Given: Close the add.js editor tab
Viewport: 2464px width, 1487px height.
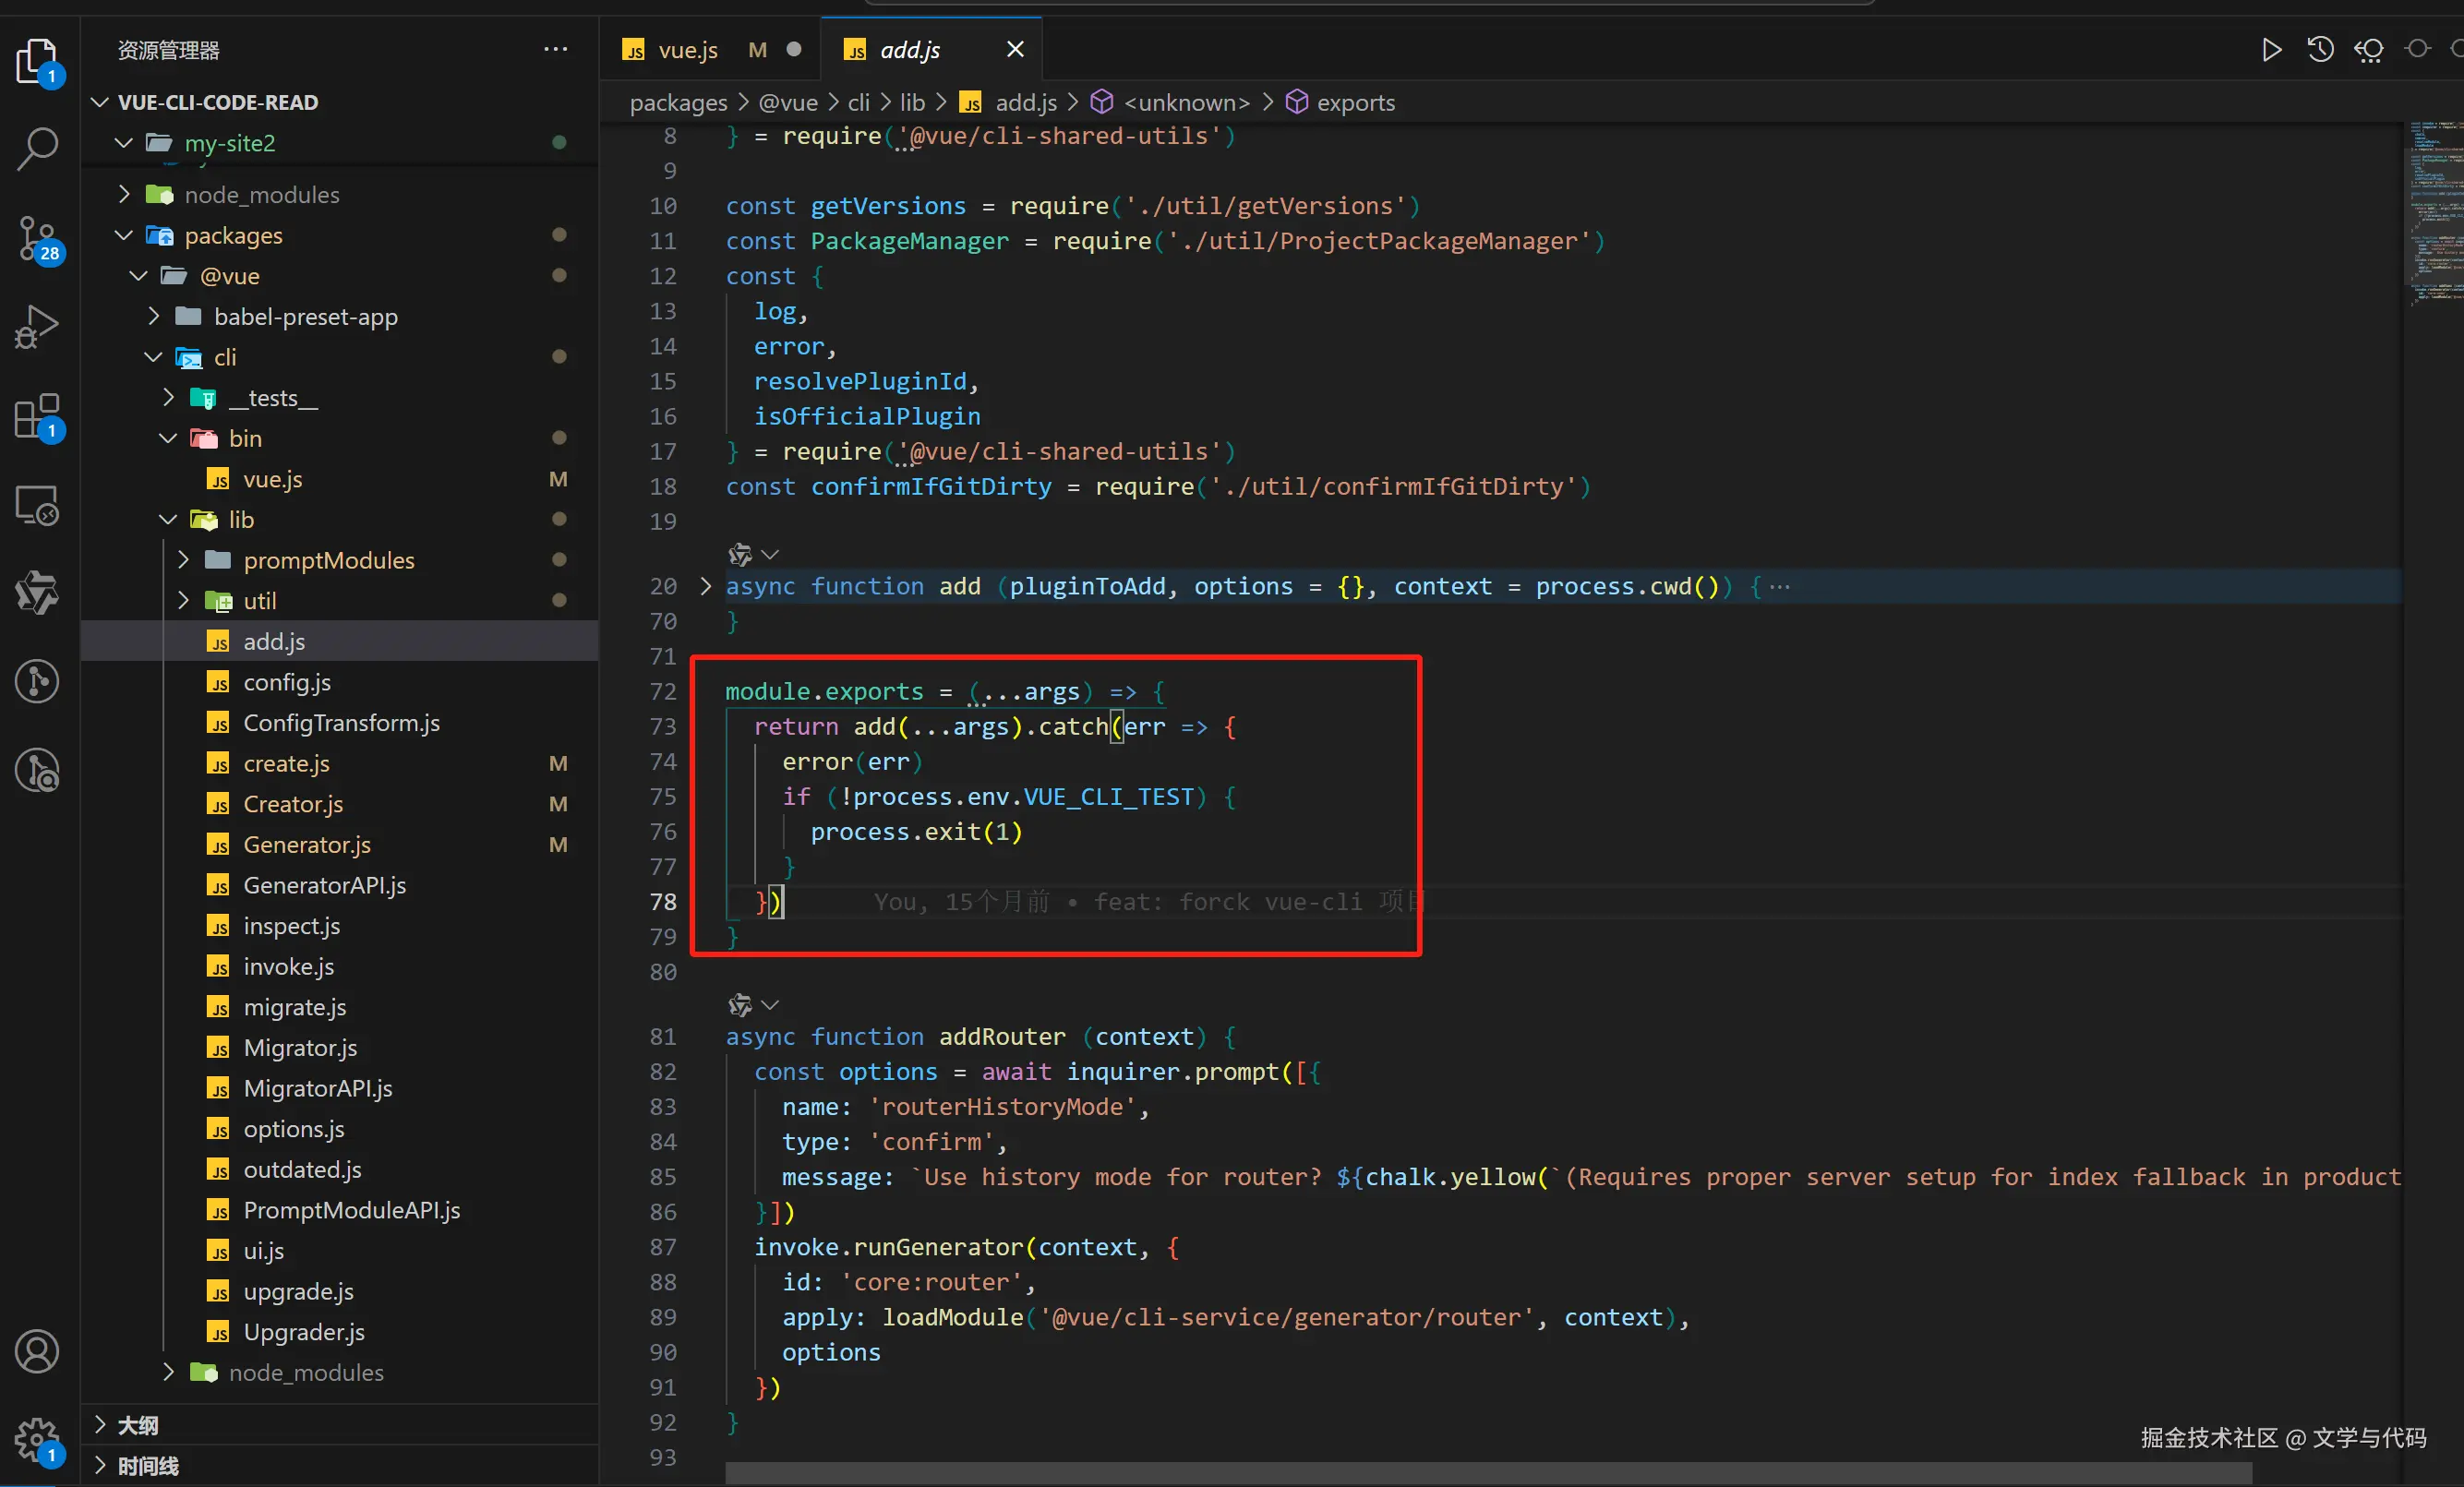Looking at the screenshot, I should pos(1015,49).
